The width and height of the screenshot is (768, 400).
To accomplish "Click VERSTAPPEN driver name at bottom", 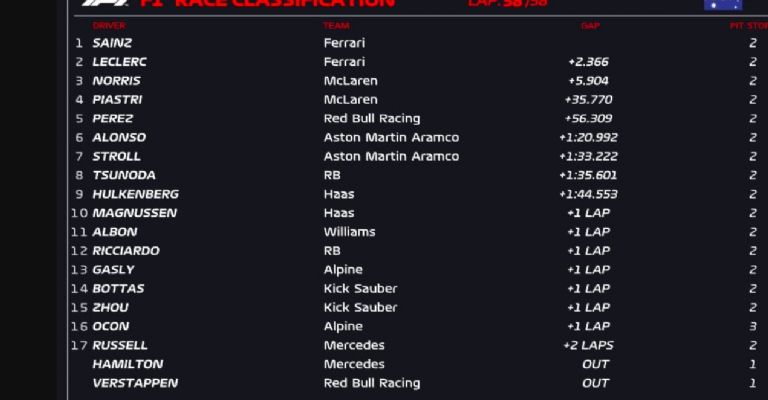I will tap(135, 383).
